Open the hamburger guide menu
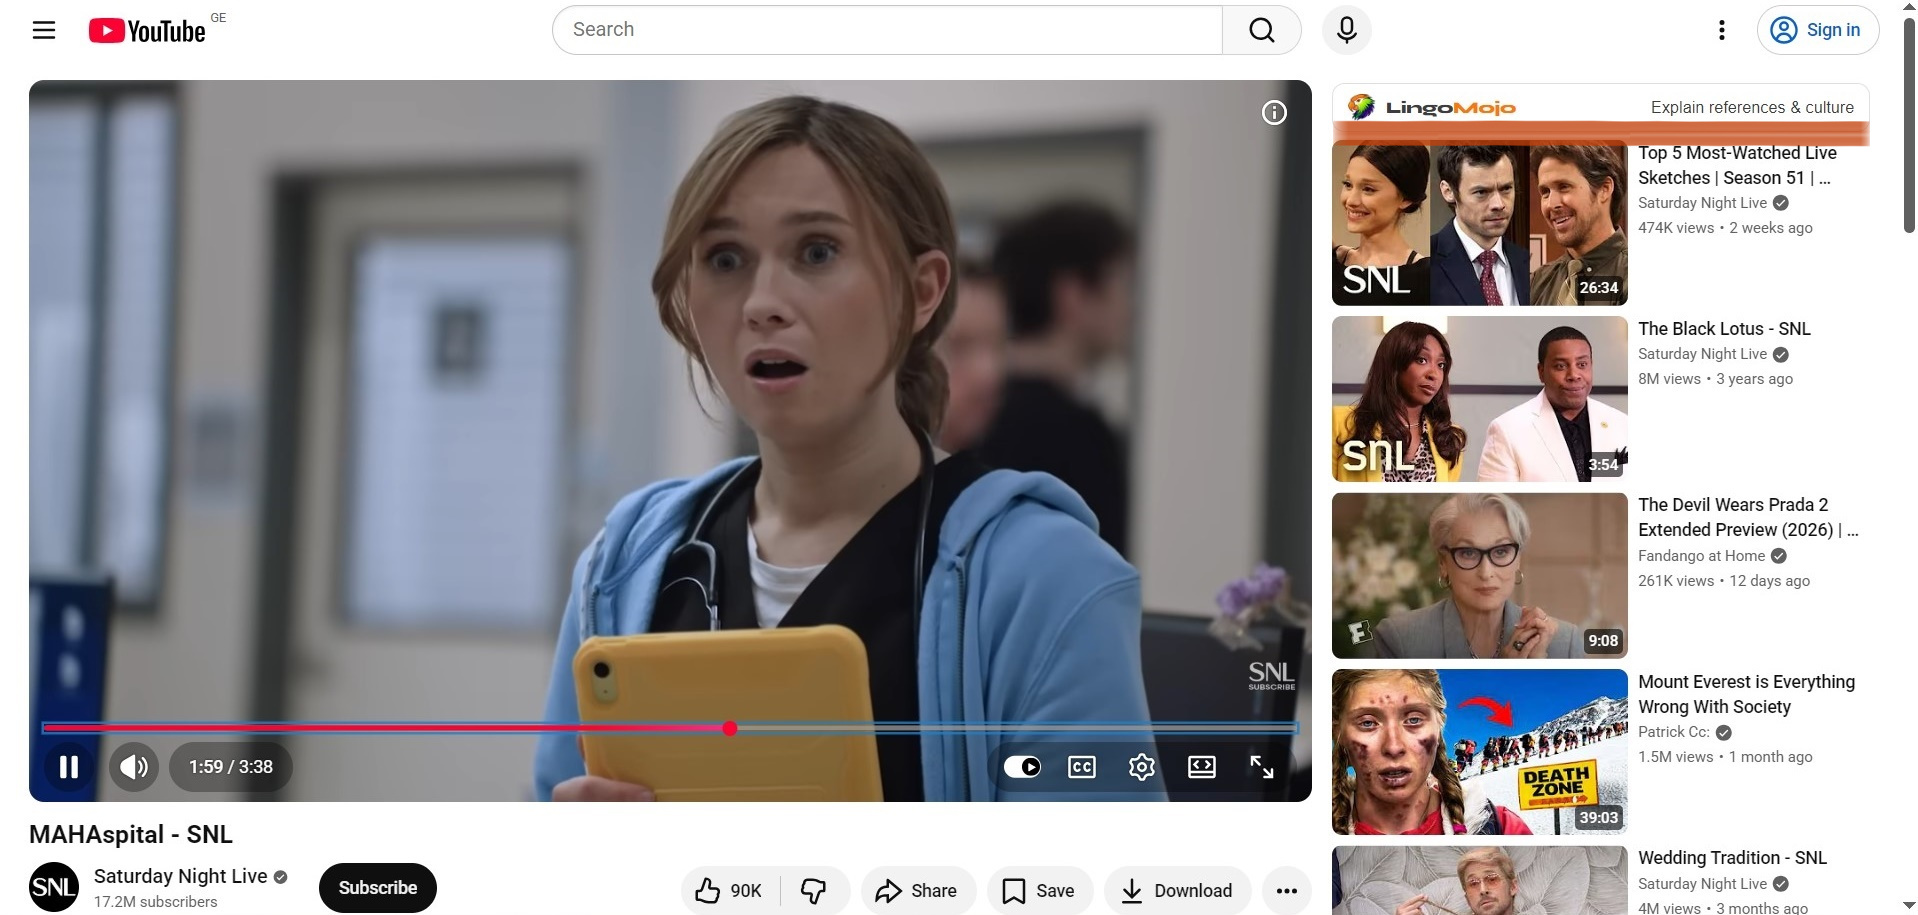This screenshot has height=915, width=1918. [x=44, y=30]
